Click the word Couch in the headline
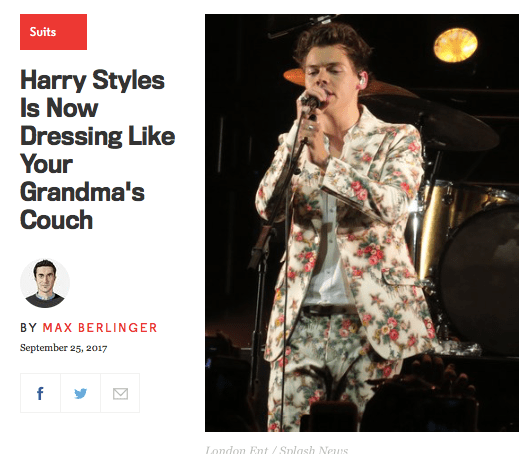529x454 pixels. [56, 220]
